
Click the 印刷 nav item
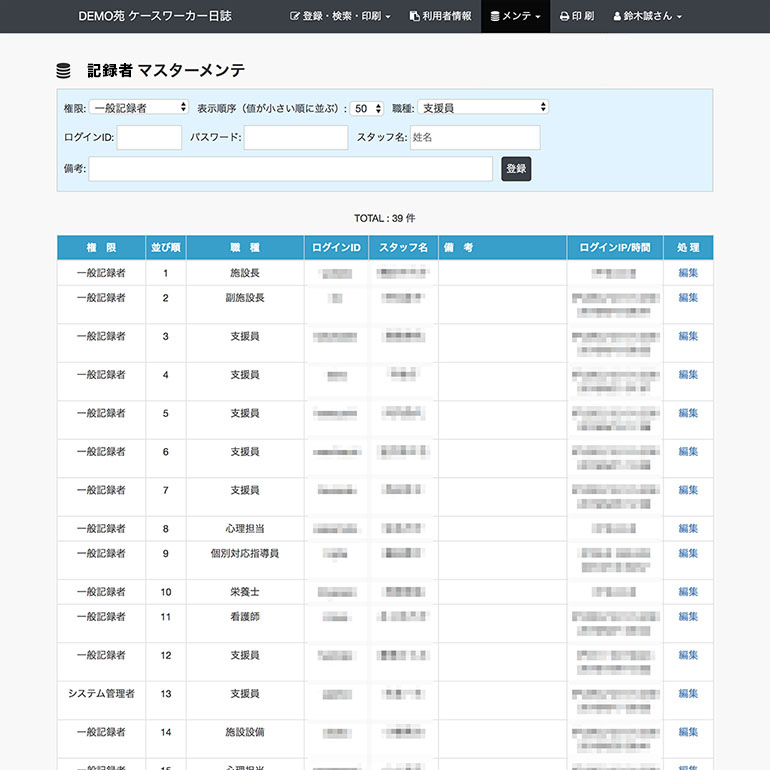pyautogui.click(x=577, y=16)
